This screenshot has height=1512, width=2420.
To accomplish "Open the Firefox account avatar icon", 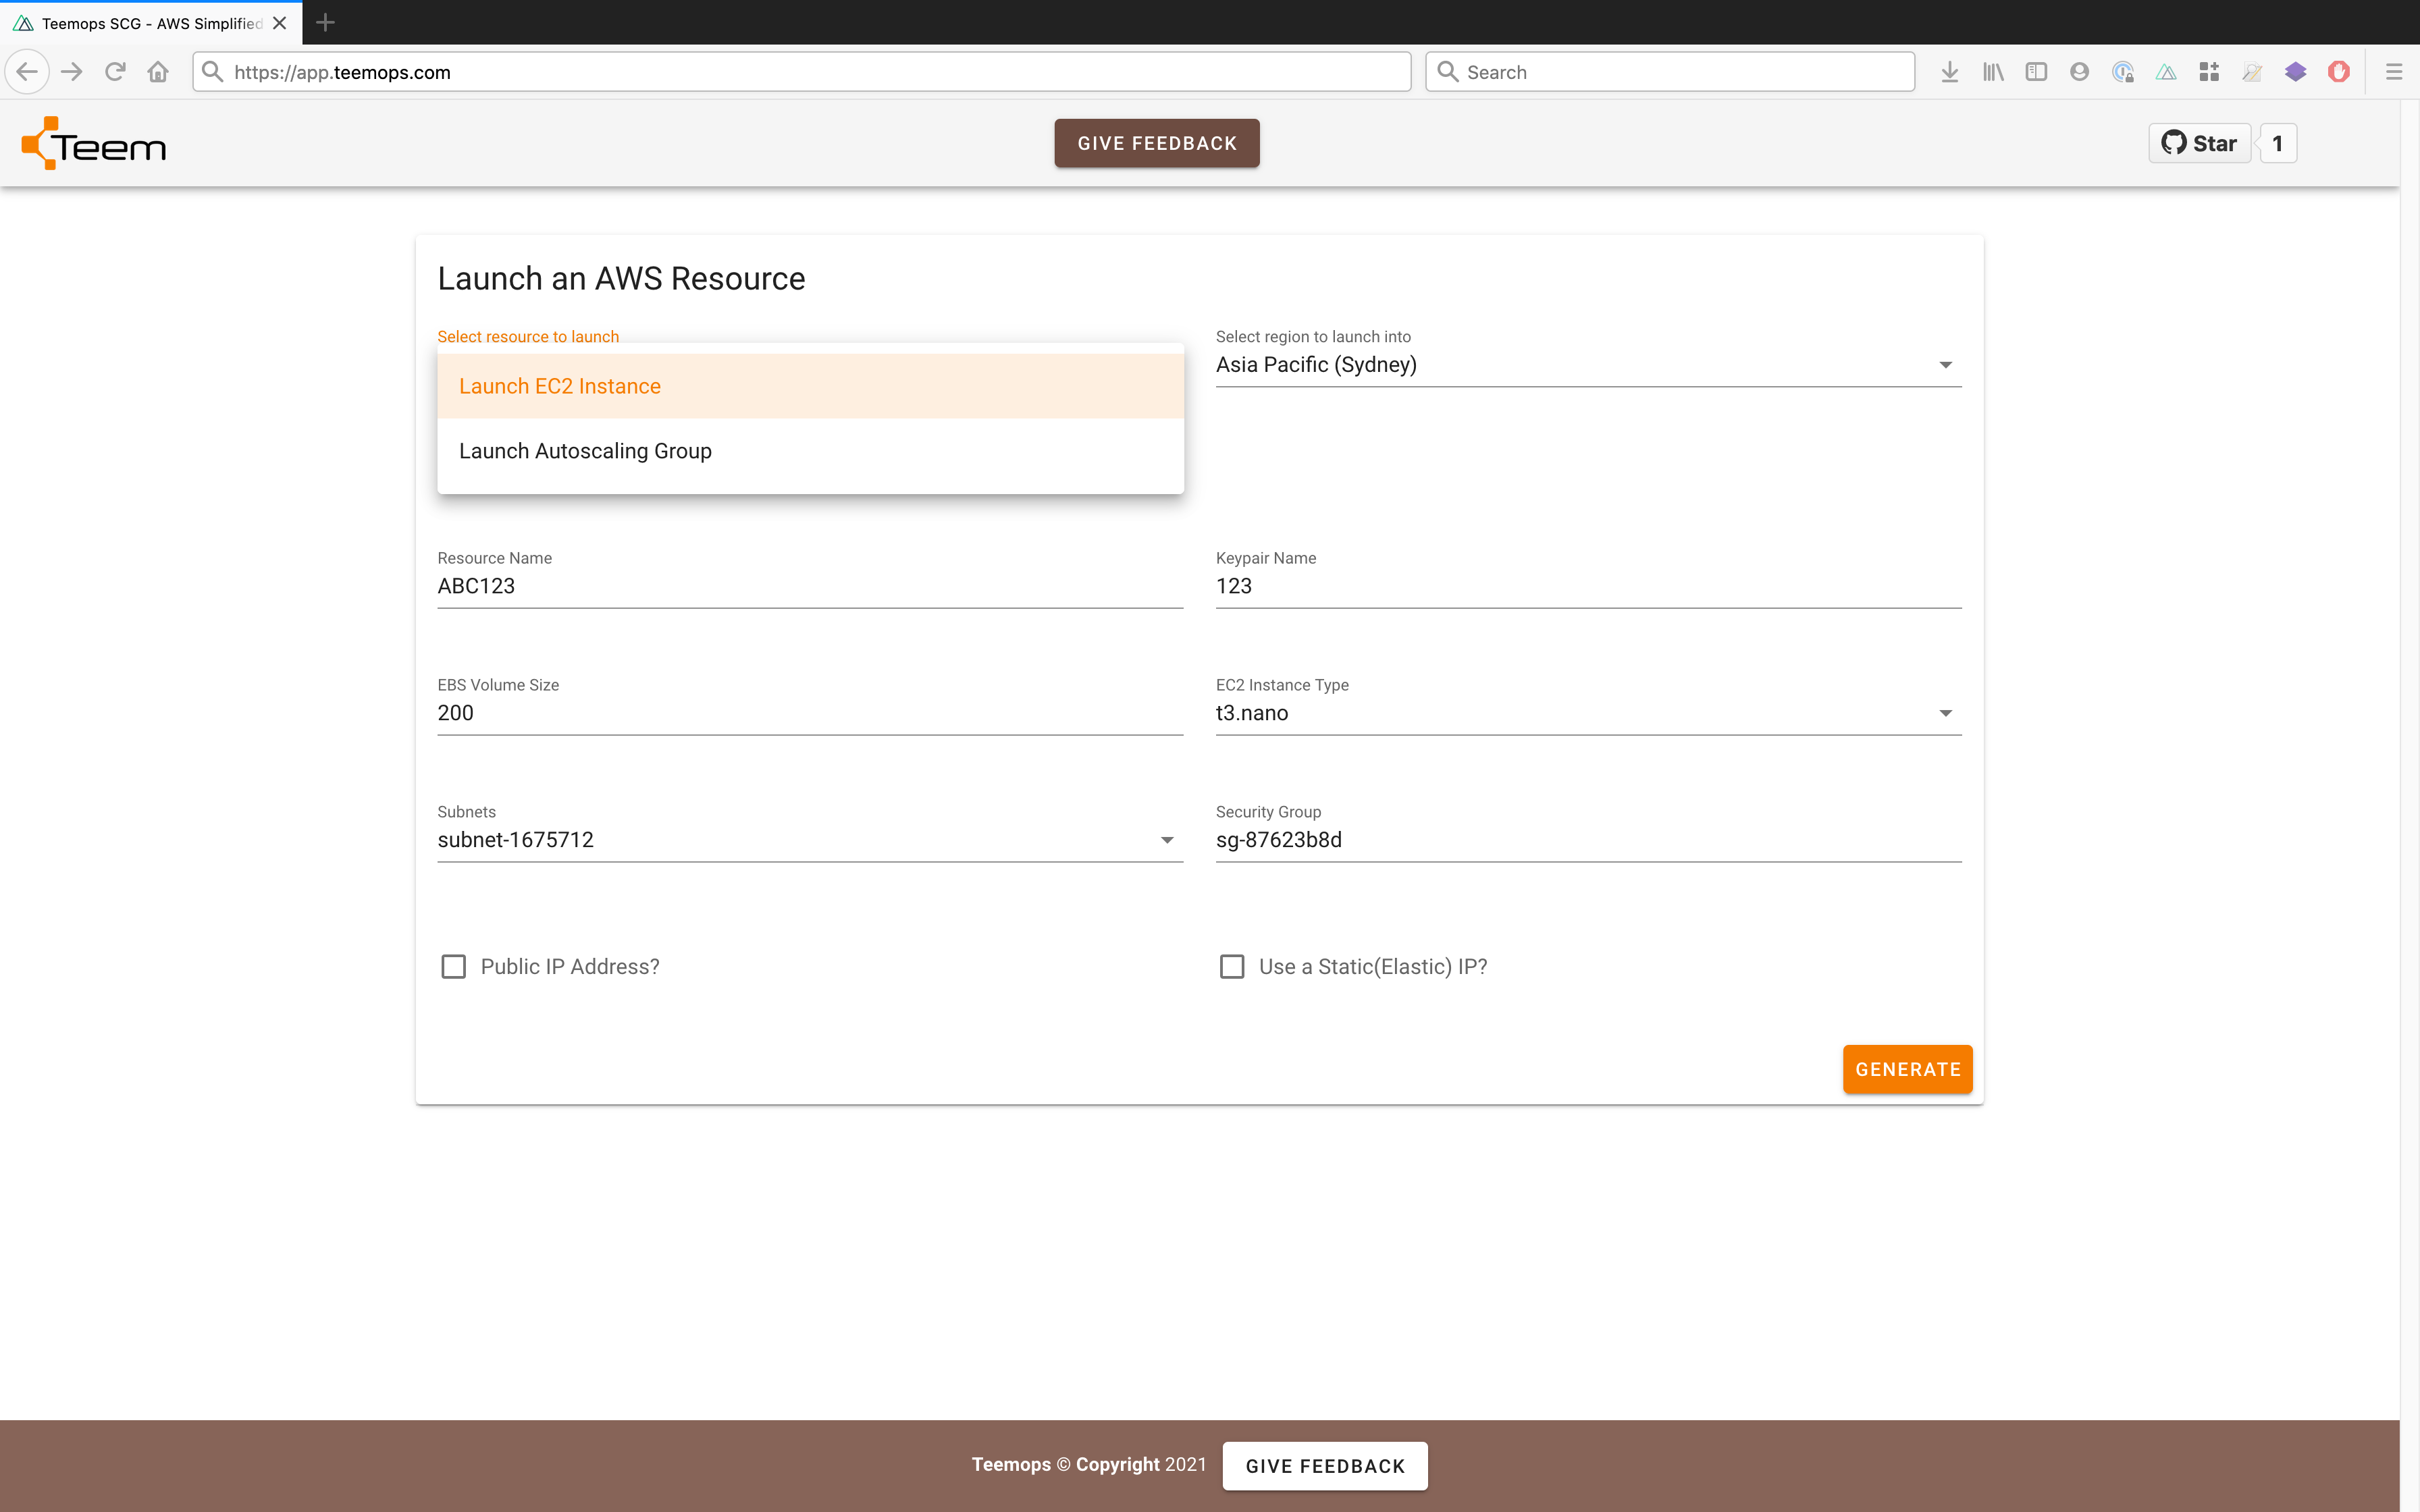I will (x=2079, y=72).
